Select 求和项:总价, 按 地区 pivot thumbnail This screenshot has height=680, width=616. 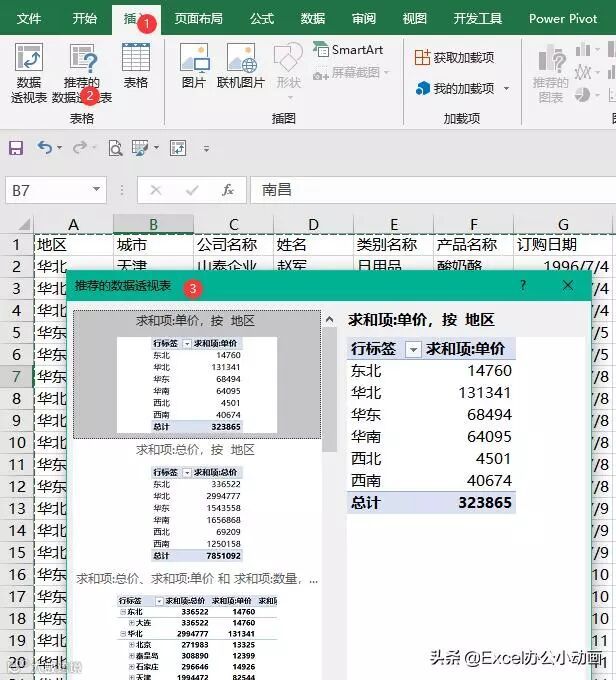click(197, 503)
